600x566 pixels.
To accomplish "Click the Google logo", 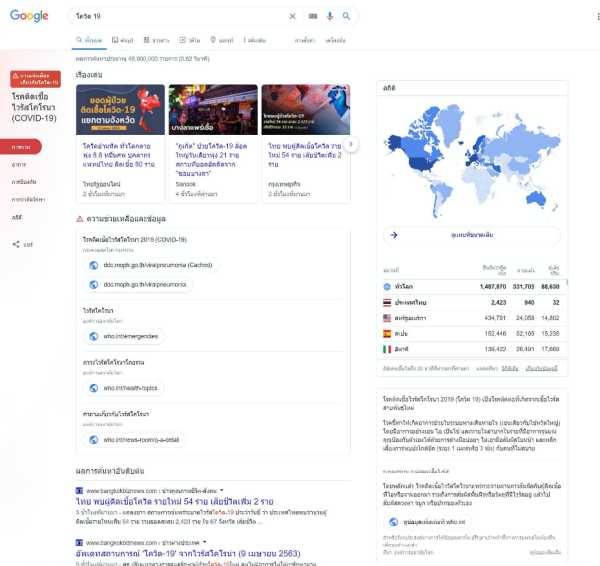I will tap(30, 16).
